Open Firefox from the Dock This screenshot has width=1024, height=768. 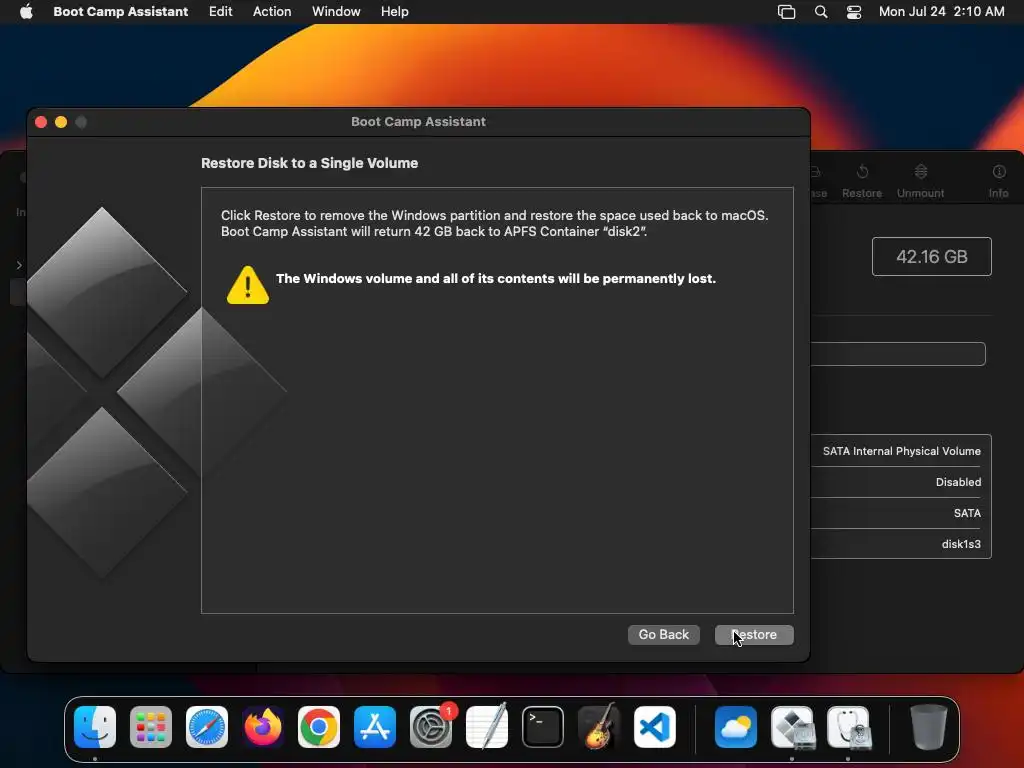click(x=263, y=727)
